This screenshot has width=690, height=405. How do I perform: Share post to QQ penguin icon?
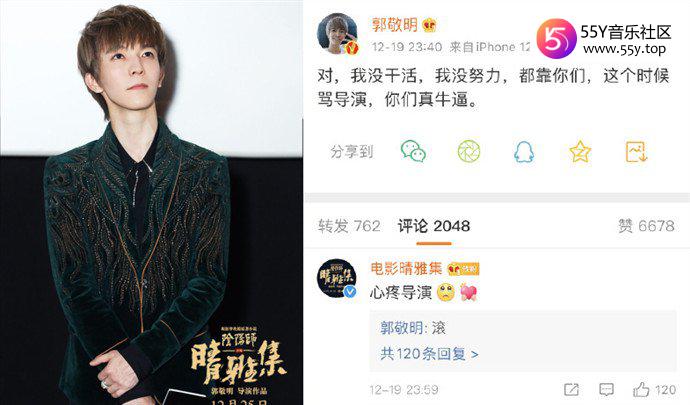click(x=524, y=152)
